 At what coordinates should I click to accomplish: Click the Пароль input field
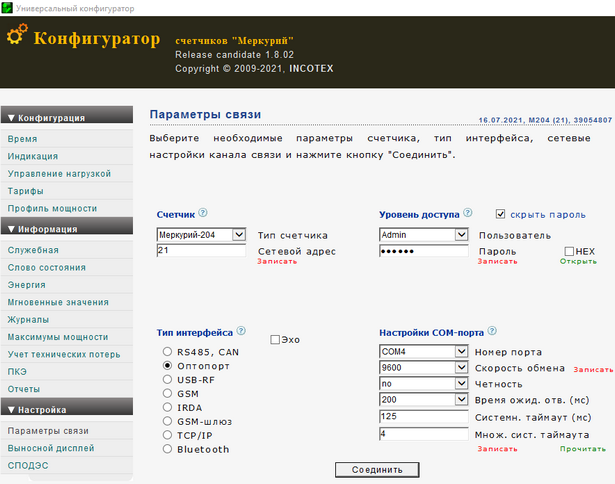click(x=424, y=251)
